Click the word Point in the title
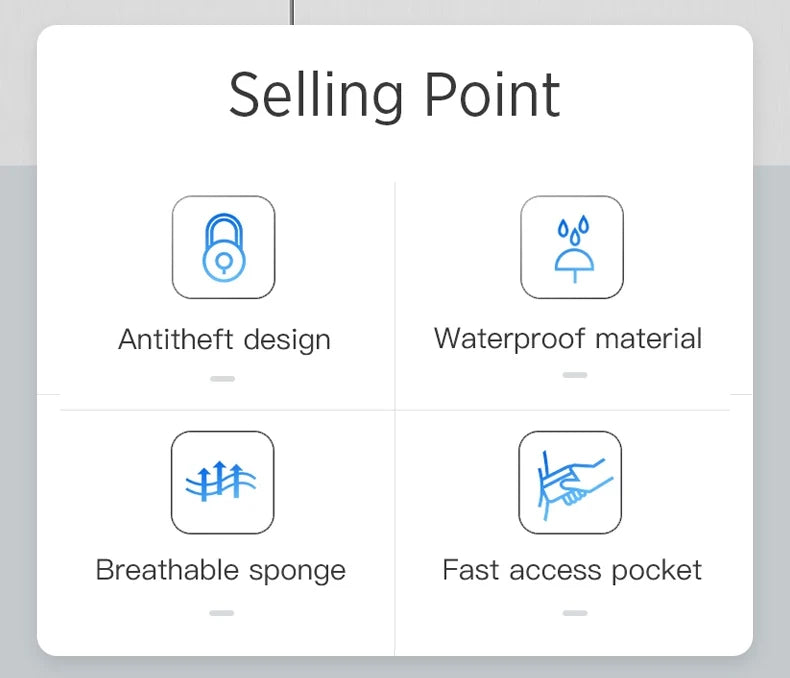Screen dimensions: 790x678 [x=493, y=94]
